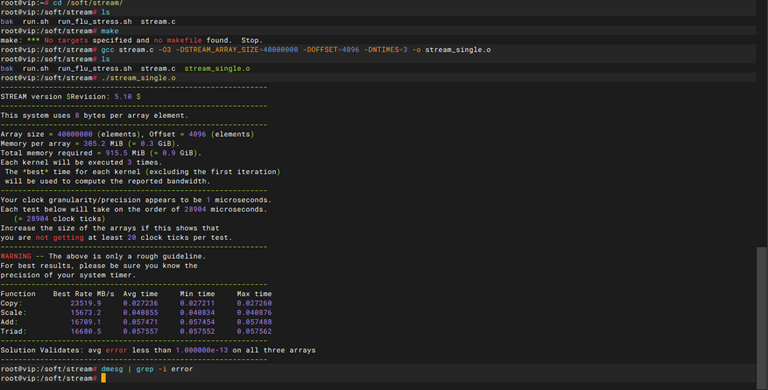This screenshot has width=768, height=390.
Task: Click the Scale rate value 15673.2
Action: [x=86, y=313]
